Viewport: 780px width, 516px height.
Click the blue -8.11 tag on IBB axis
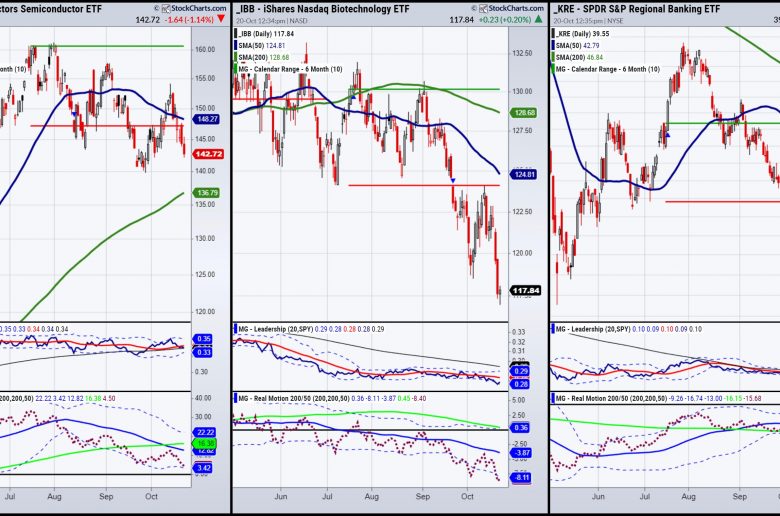click(521, 478)
